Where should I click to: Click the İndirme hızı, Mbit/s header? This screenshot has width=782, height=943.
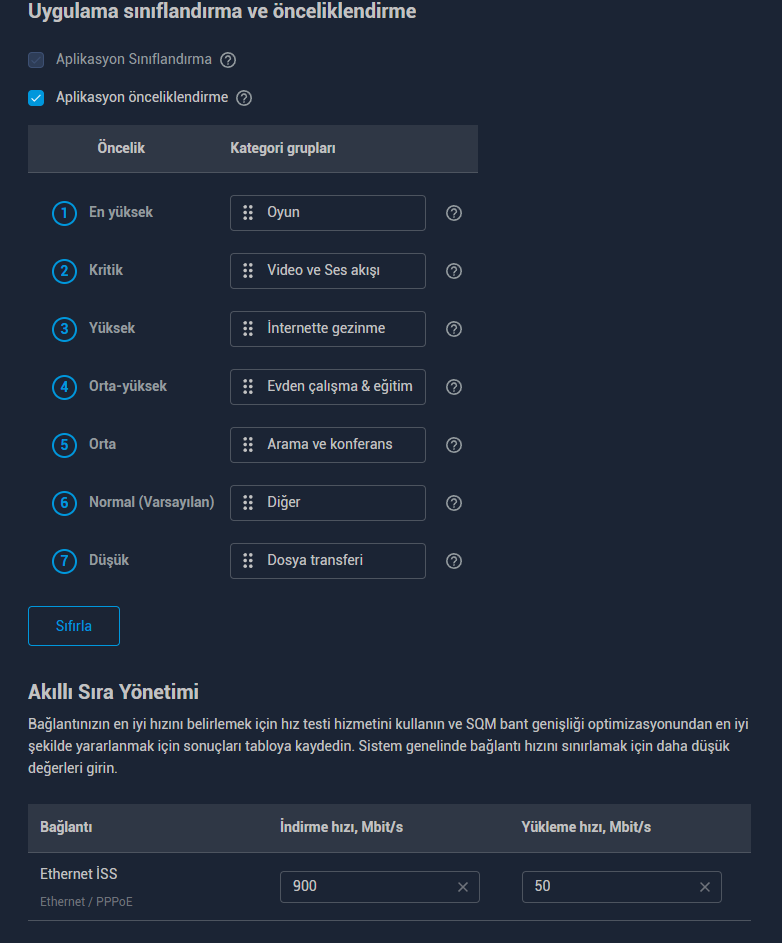pyautogui.click(x=342, y=828)
